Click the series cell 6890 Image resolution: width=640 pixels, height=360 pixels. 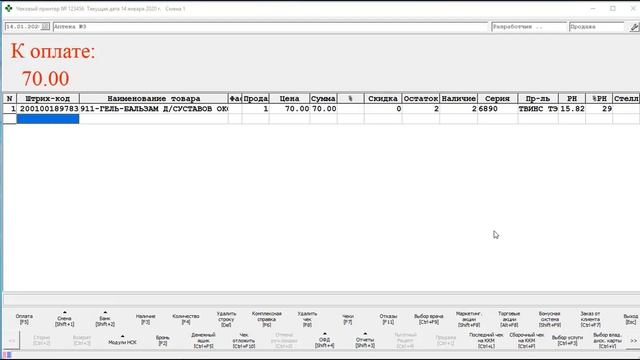click(498, 109)
